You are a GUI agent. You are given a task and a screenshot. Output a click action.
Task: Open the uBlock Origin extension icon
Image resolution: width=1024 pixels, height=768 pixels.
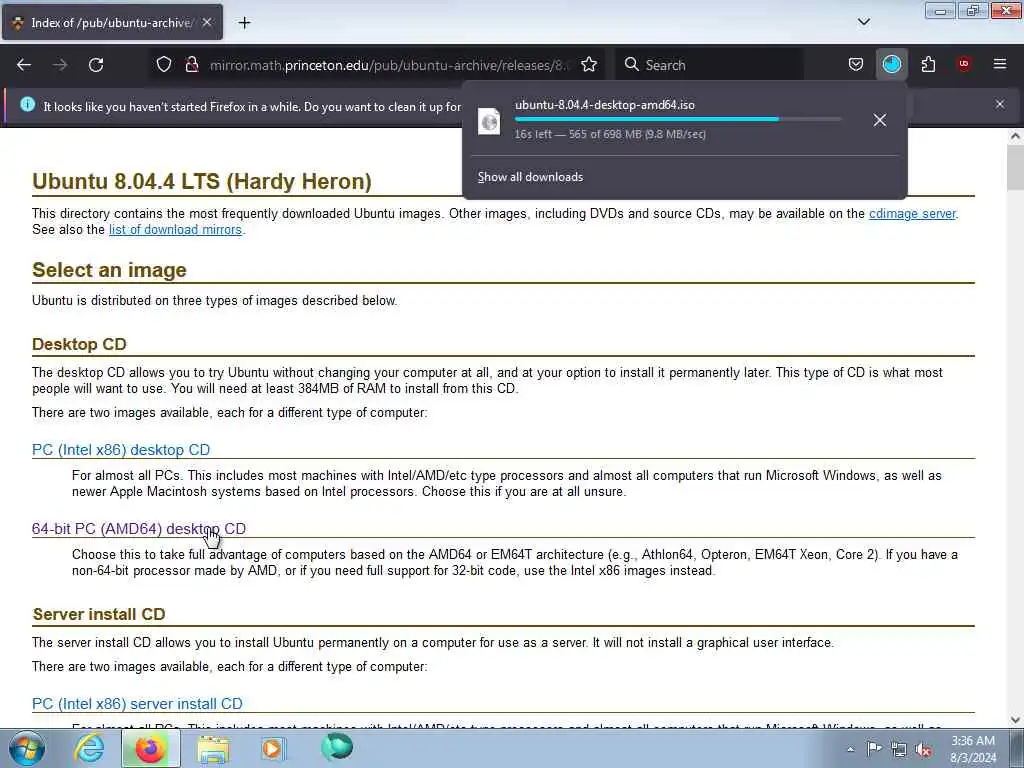pos(964,64)
